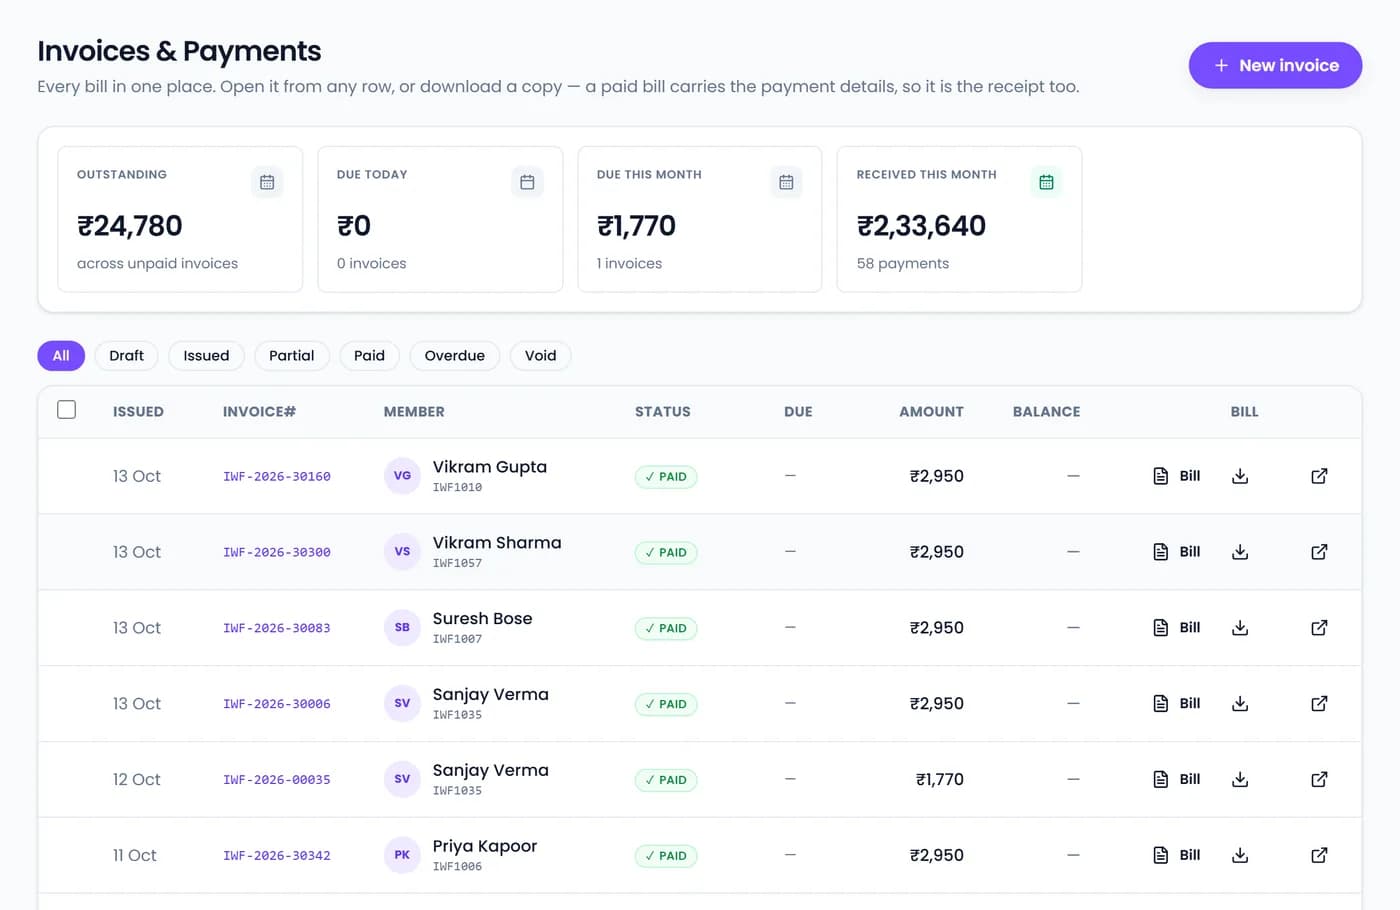The image size is (1400, 910).
Task: Open invoice IWF-2026-30006 external link icon
Action: click(x=1319, y=704)
